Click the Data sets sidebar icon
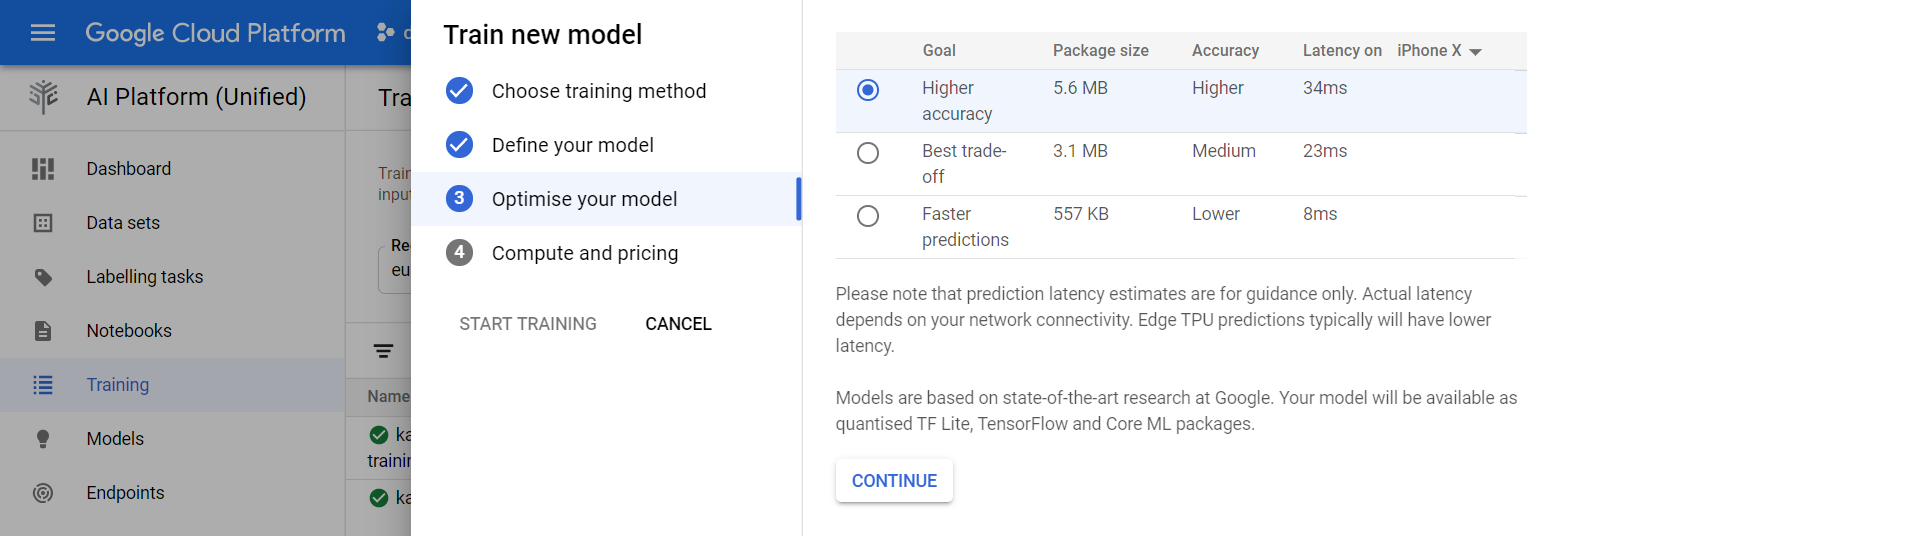1920x536 pixels. click(x=43, y=223)
